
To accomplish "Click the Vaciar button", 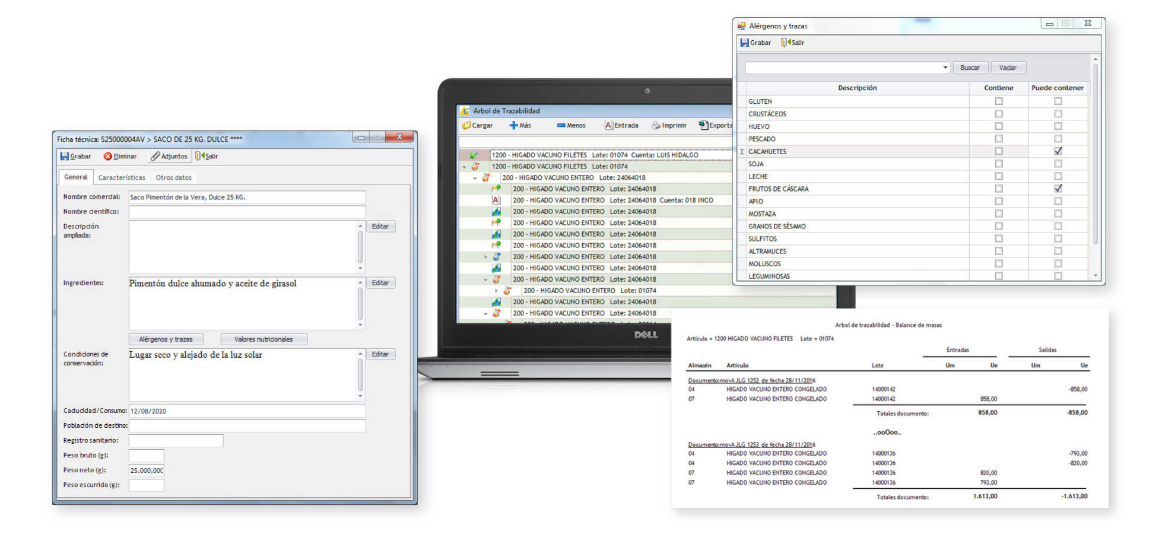I will (1008, 67).
